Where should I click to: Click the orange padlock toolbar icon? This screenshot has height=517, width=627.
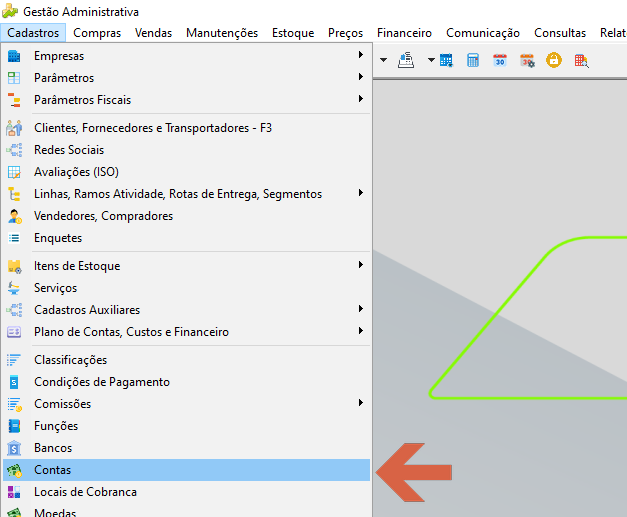click(x=554, y=60)
